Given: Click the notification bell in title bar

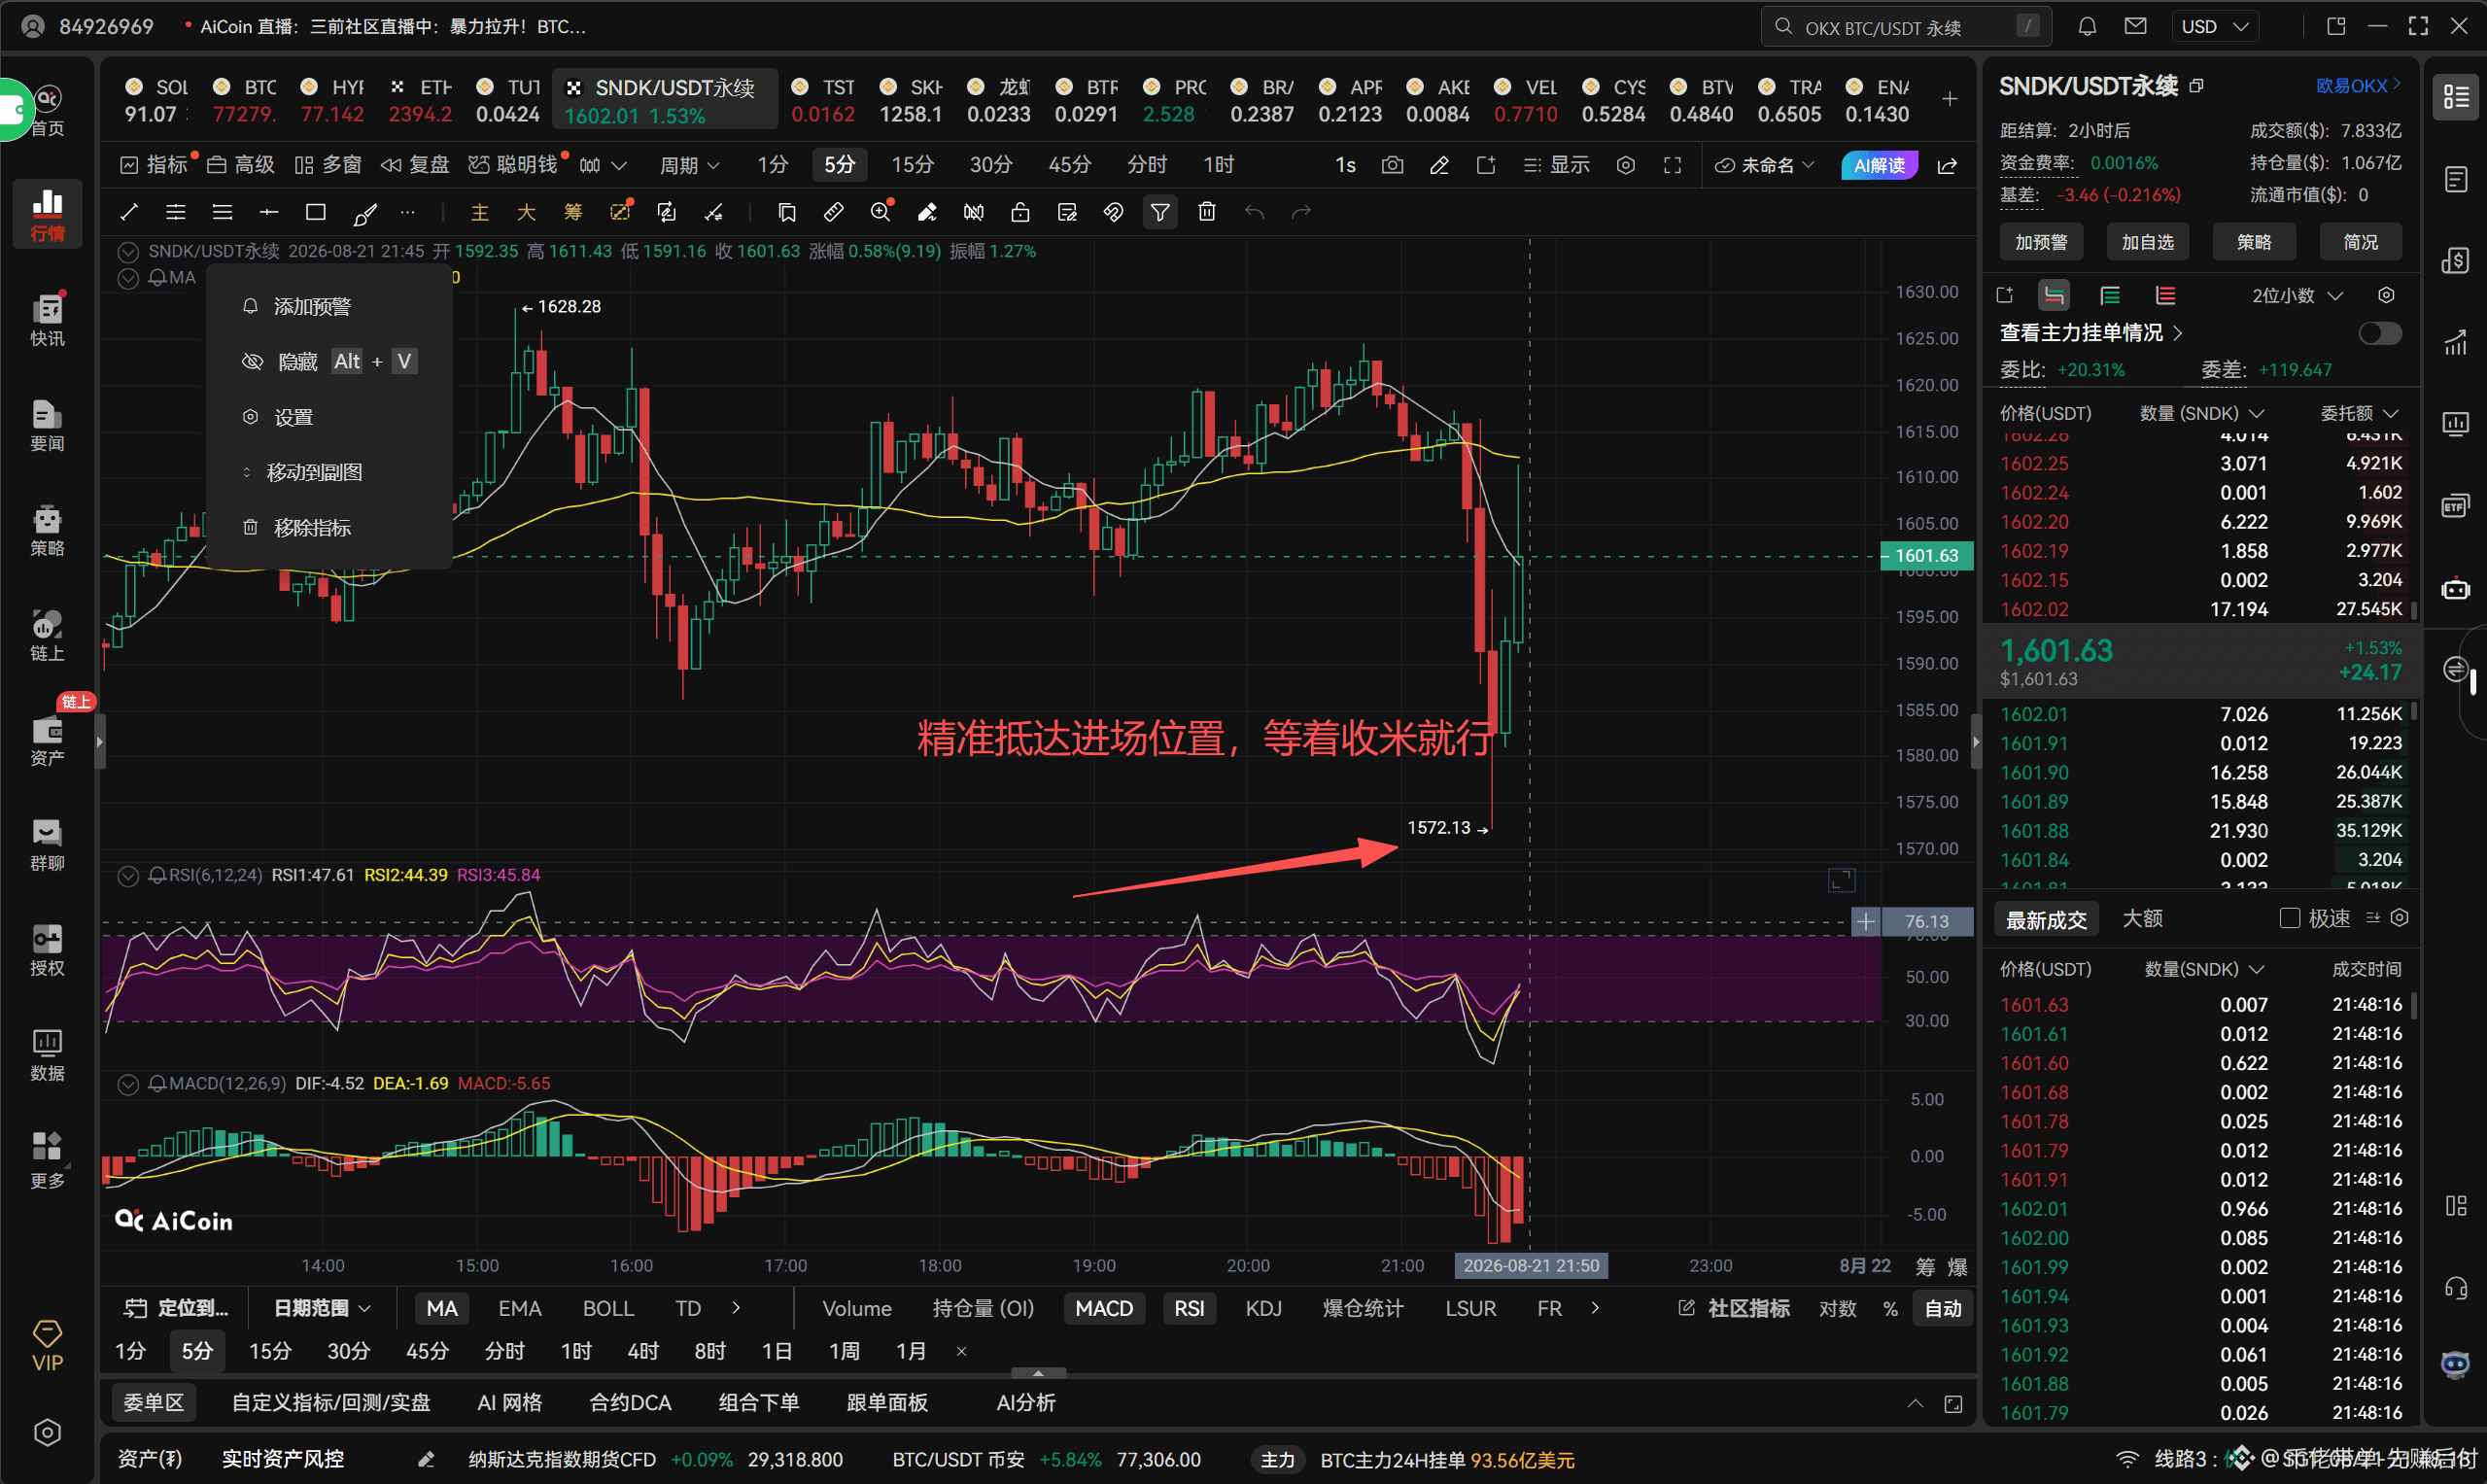Looking at the screenshot, I should click(x=2087, y=27).
